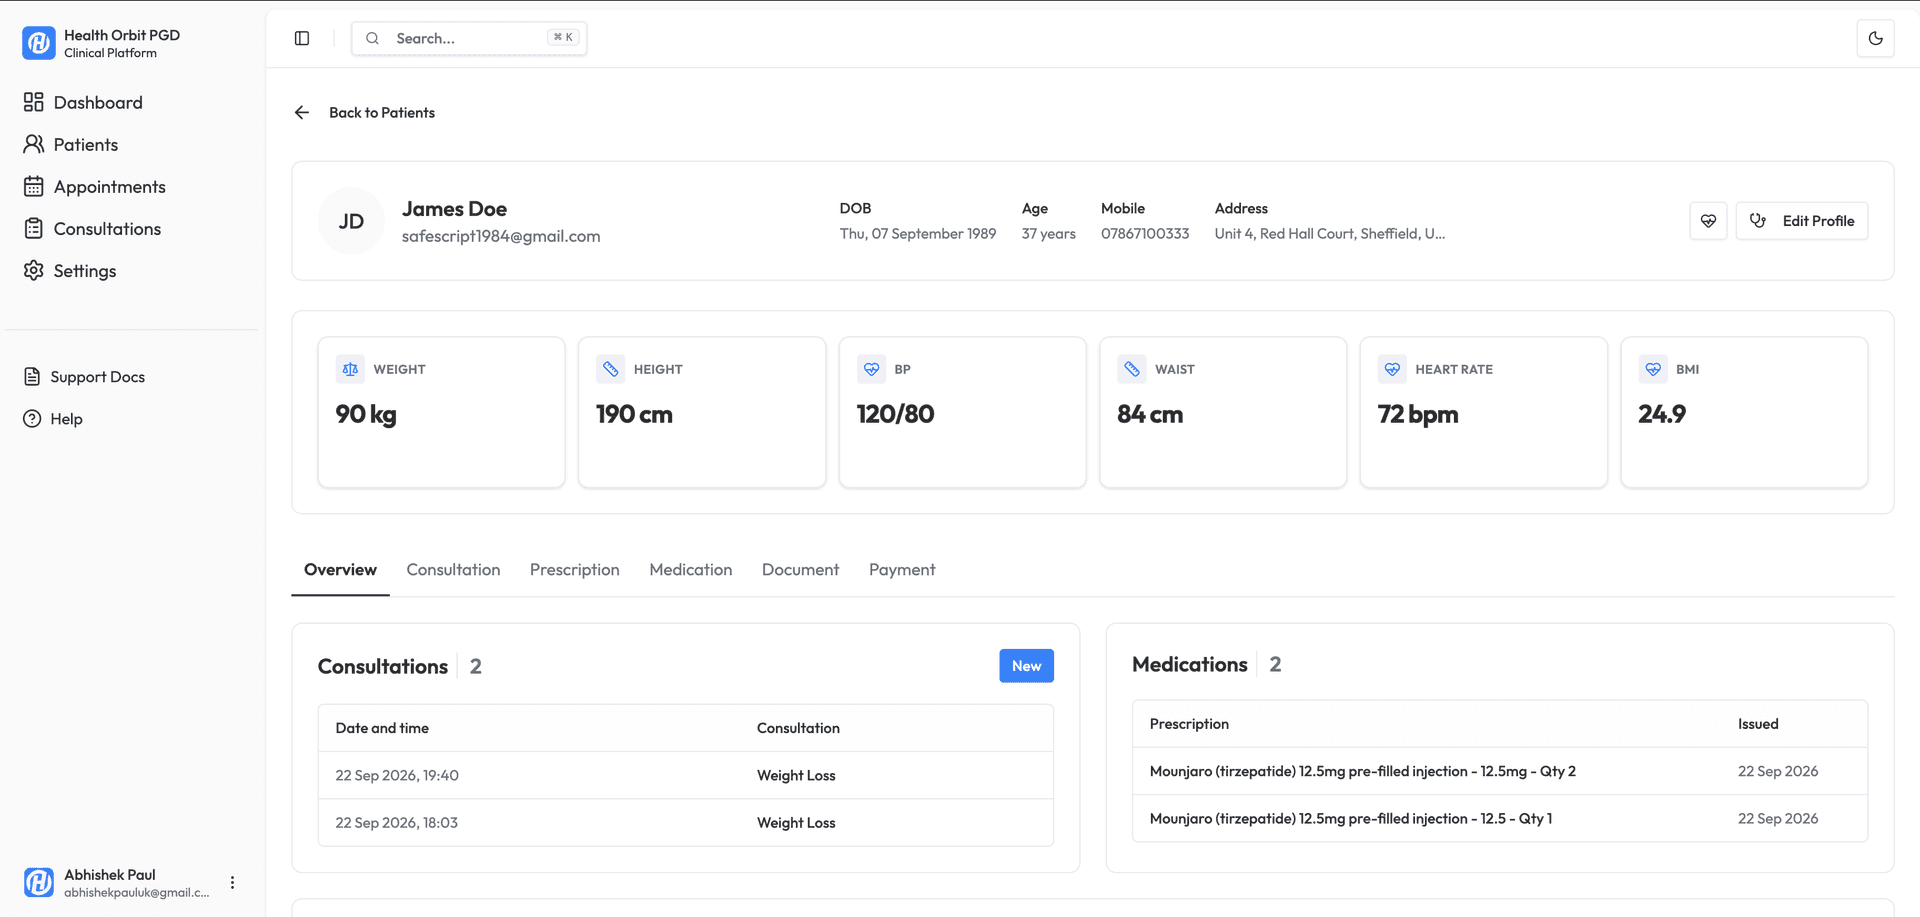The width and height of the screenshot is (1920, 917).
Task: Click the truncated Address text
Action: 1329,233
